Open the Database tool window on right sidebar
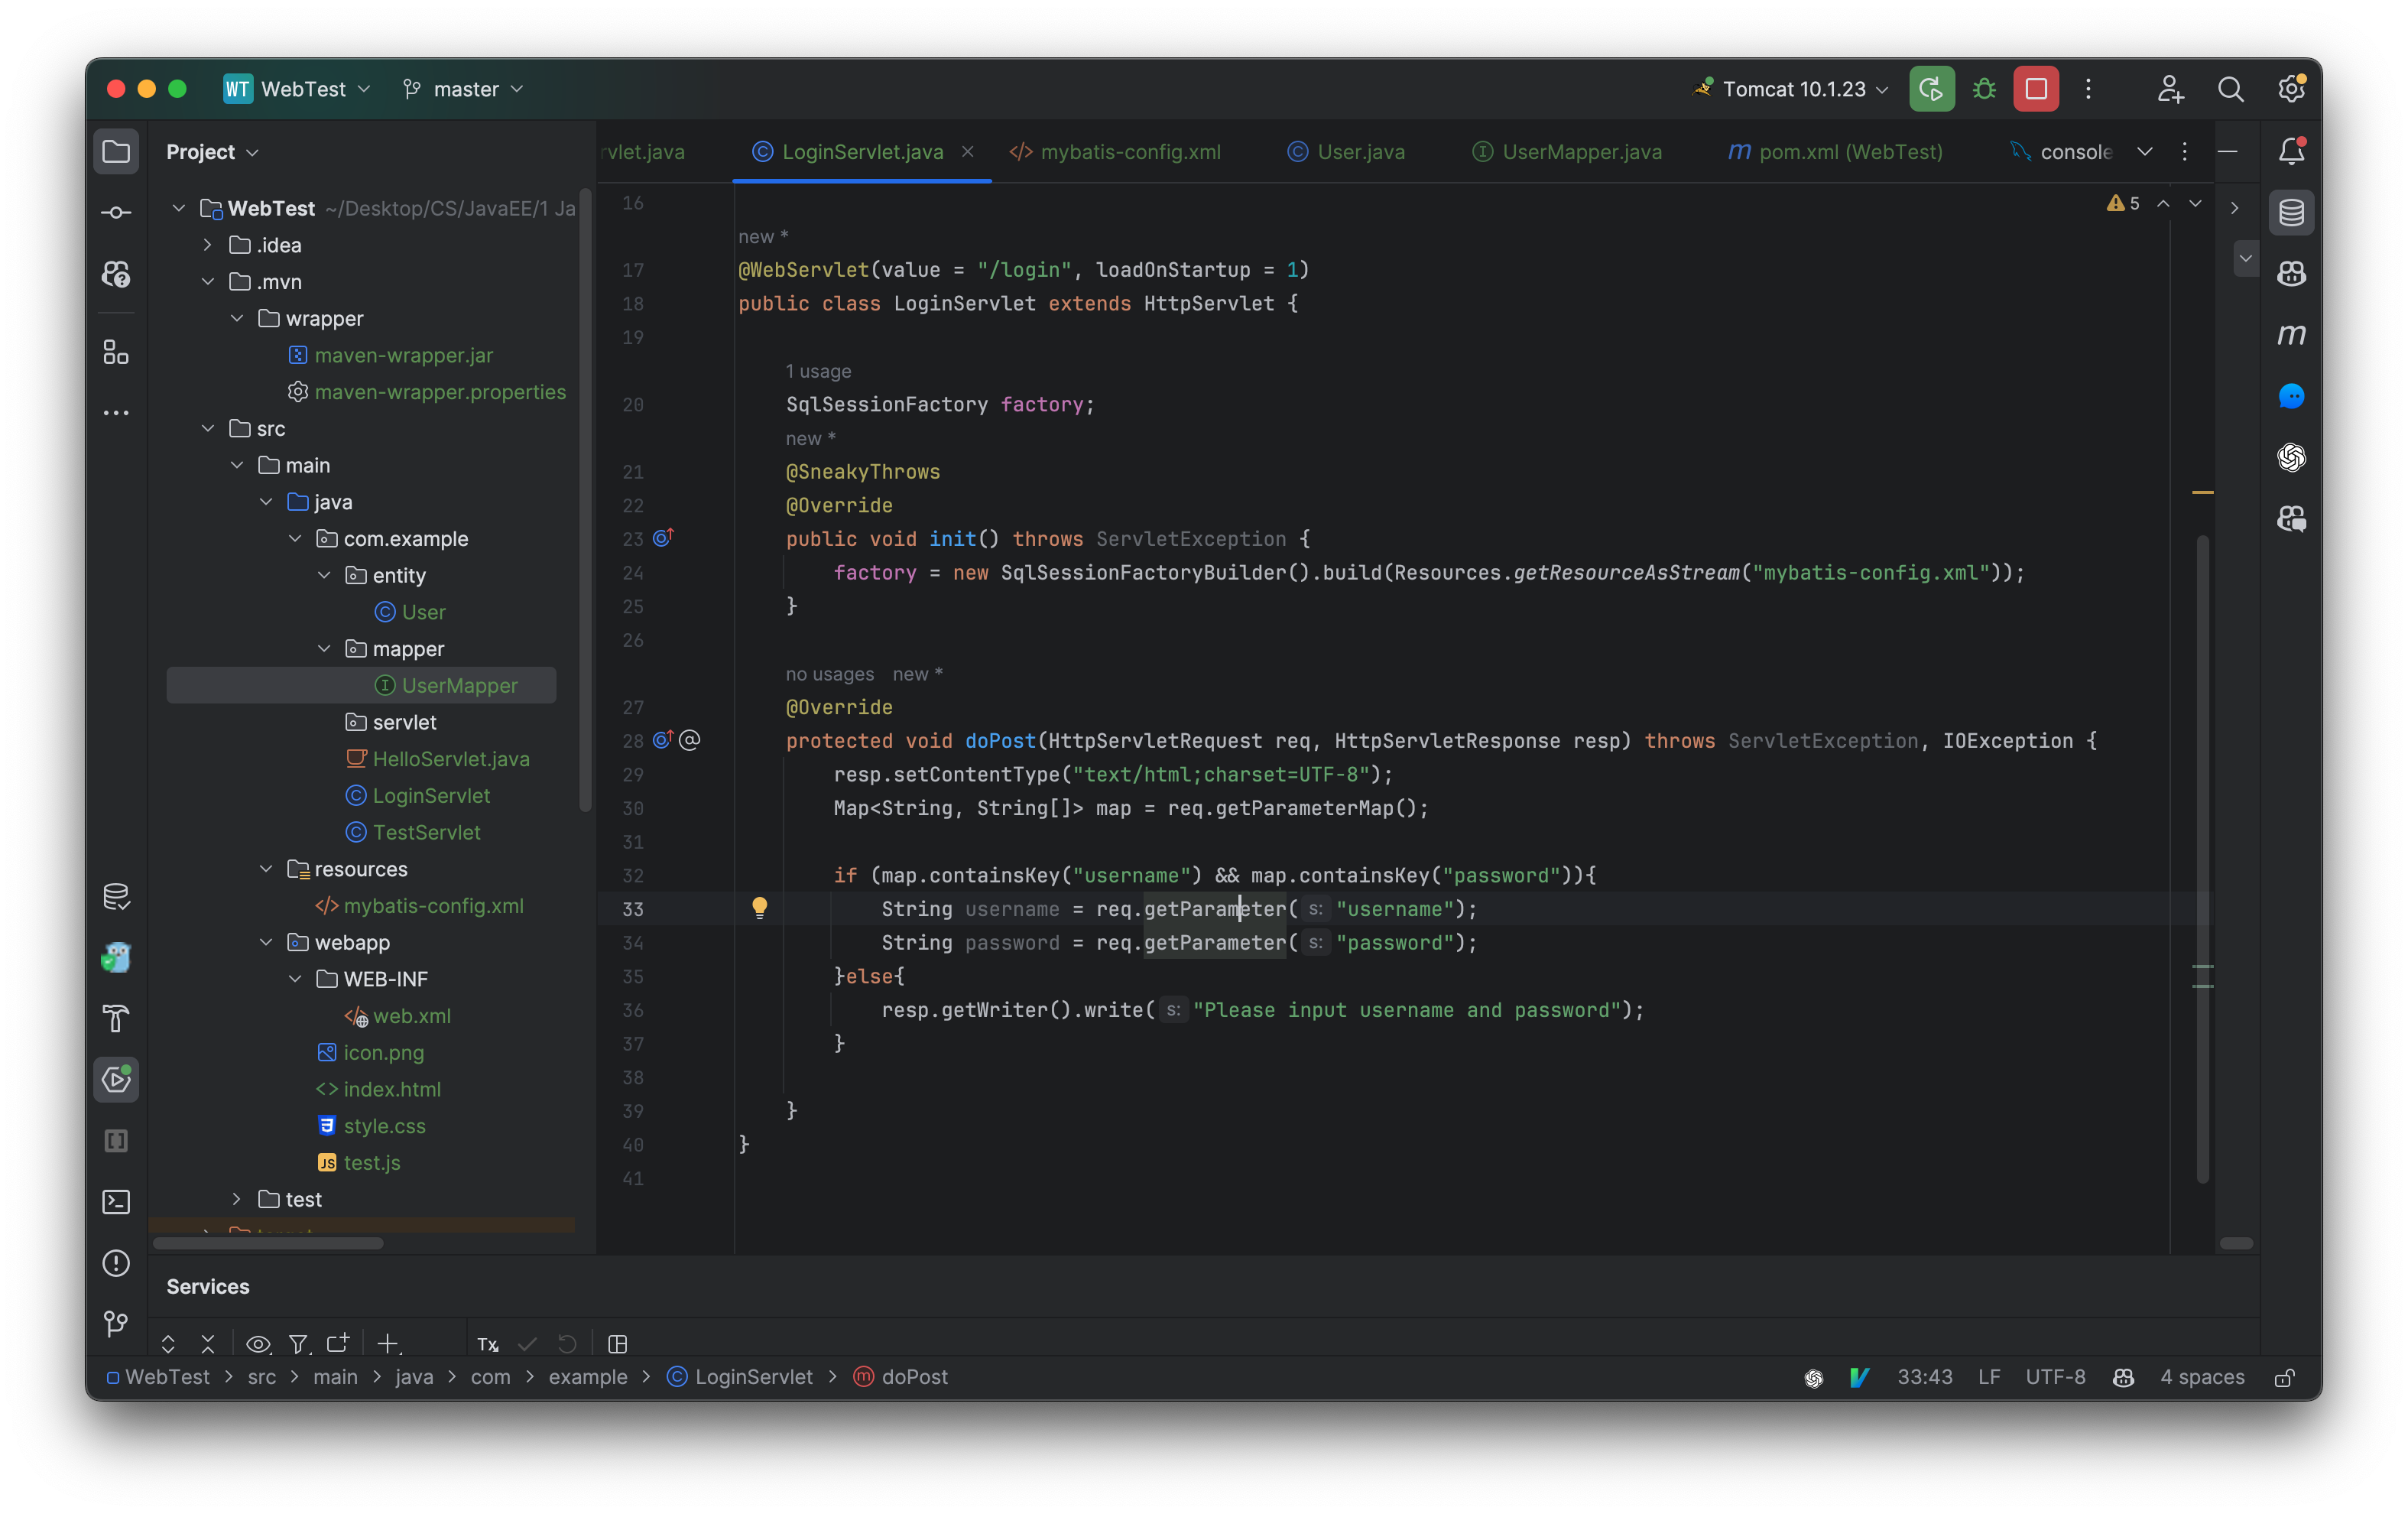Screen dimensions: 2408x1514 2291,213
